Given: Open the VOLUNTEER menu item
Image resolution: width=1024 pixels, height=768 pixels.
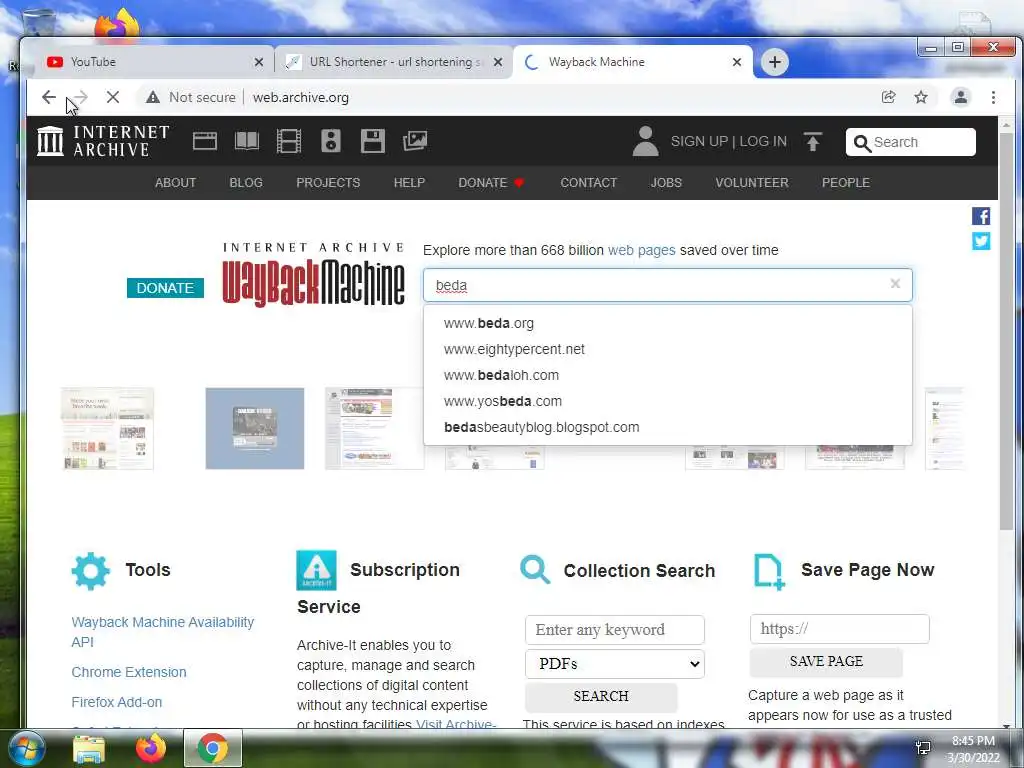Looking at the screenshot, I should tap(752, 183).
